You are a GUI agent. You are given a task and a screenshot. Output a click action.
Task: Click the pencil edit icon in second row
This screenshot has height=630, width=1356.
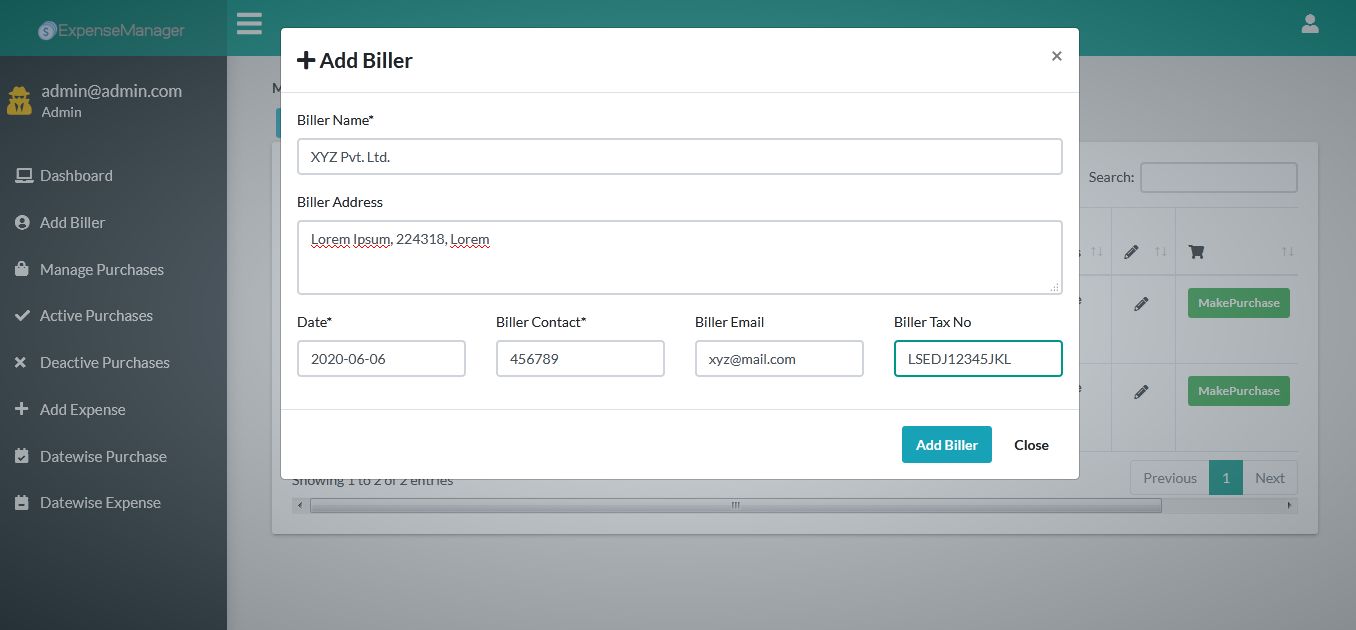(x=1141, y=392)
